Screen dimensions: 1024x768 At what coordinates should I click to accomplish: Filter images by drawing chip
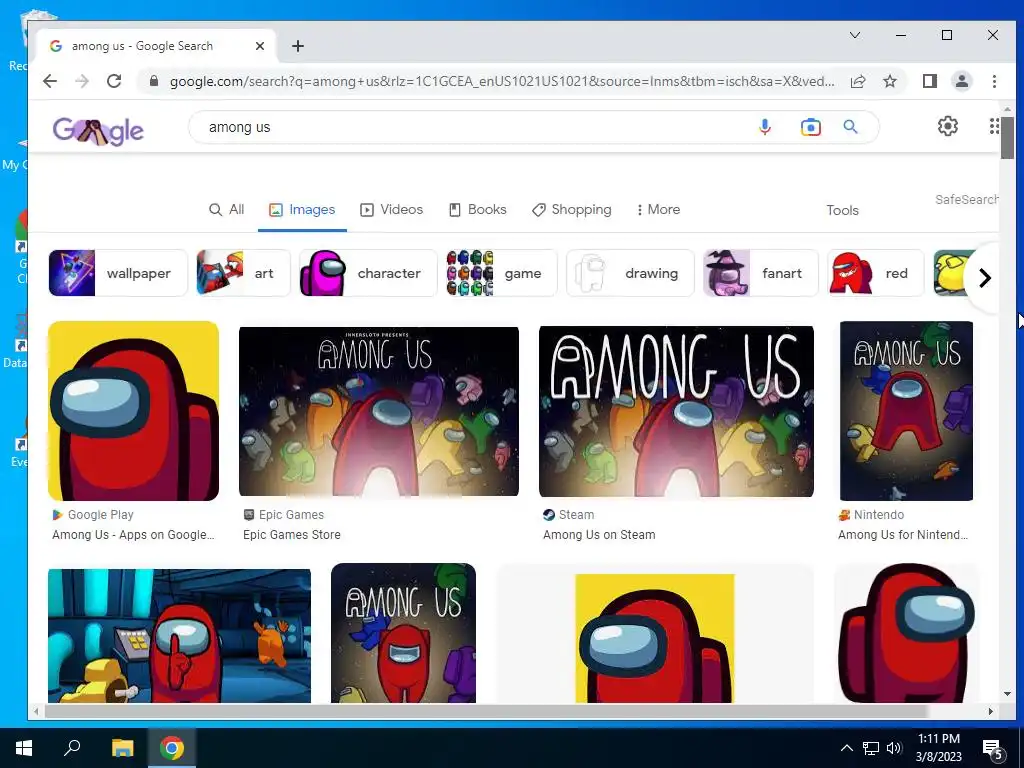[630, 273]
